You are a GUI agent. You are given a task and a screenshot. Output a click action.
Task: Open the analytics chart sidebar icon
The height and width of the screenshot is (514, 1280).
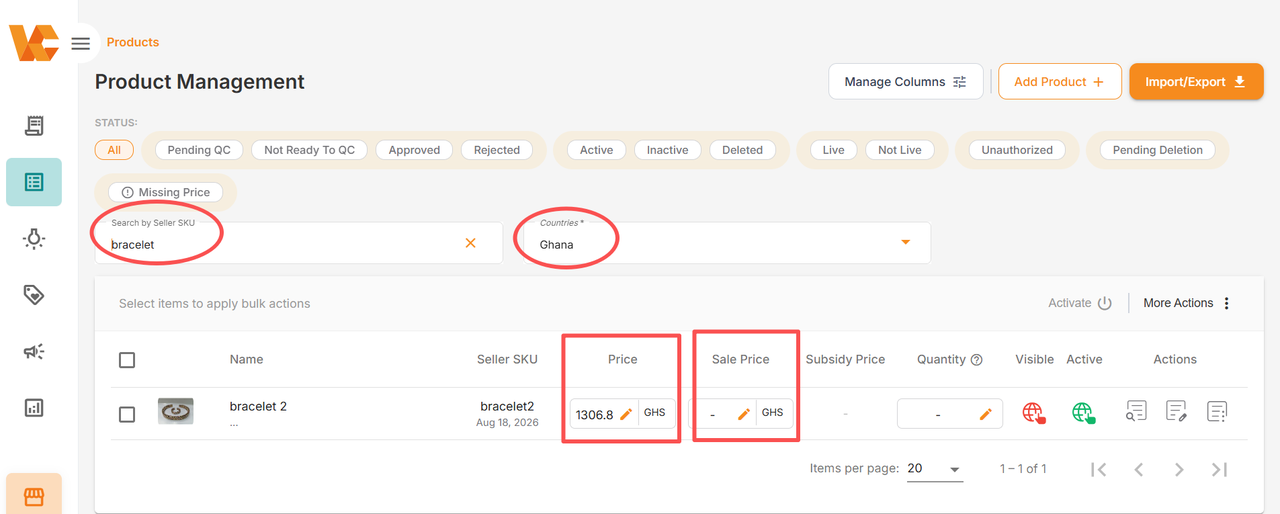pyautogui.click(x=34, y=407)
